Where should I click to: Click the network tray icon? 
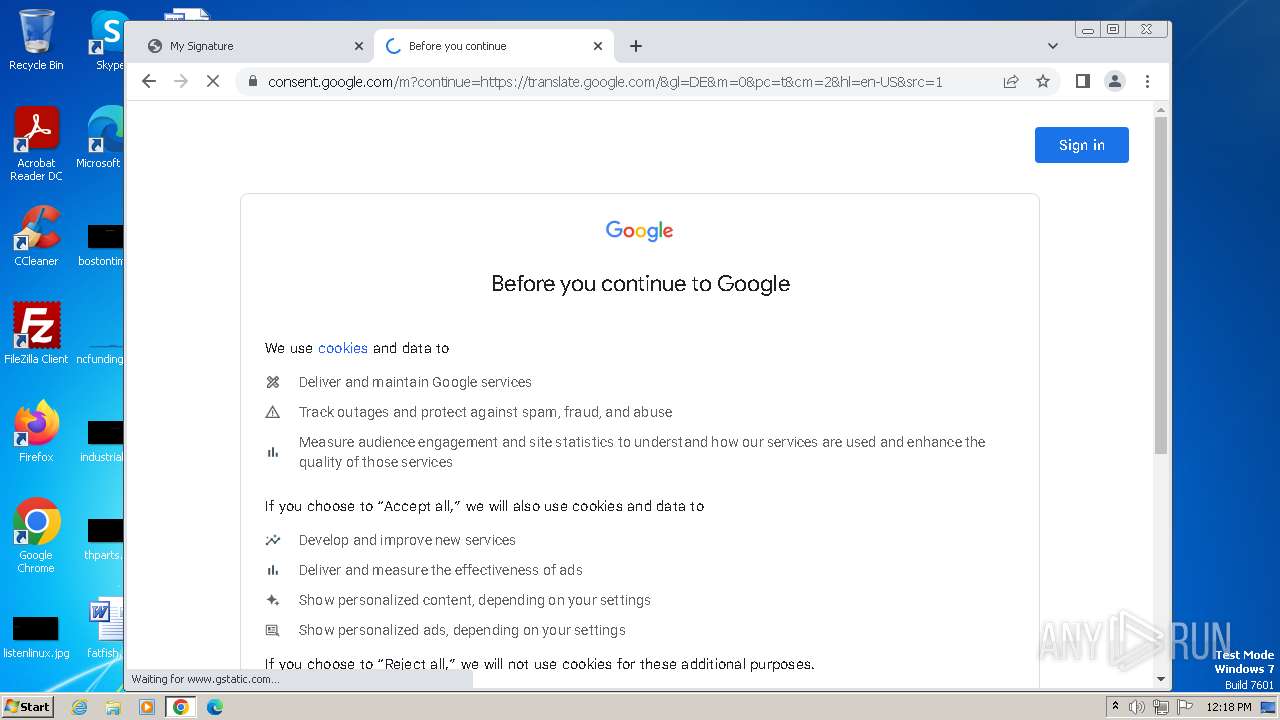click(1161, 707)
